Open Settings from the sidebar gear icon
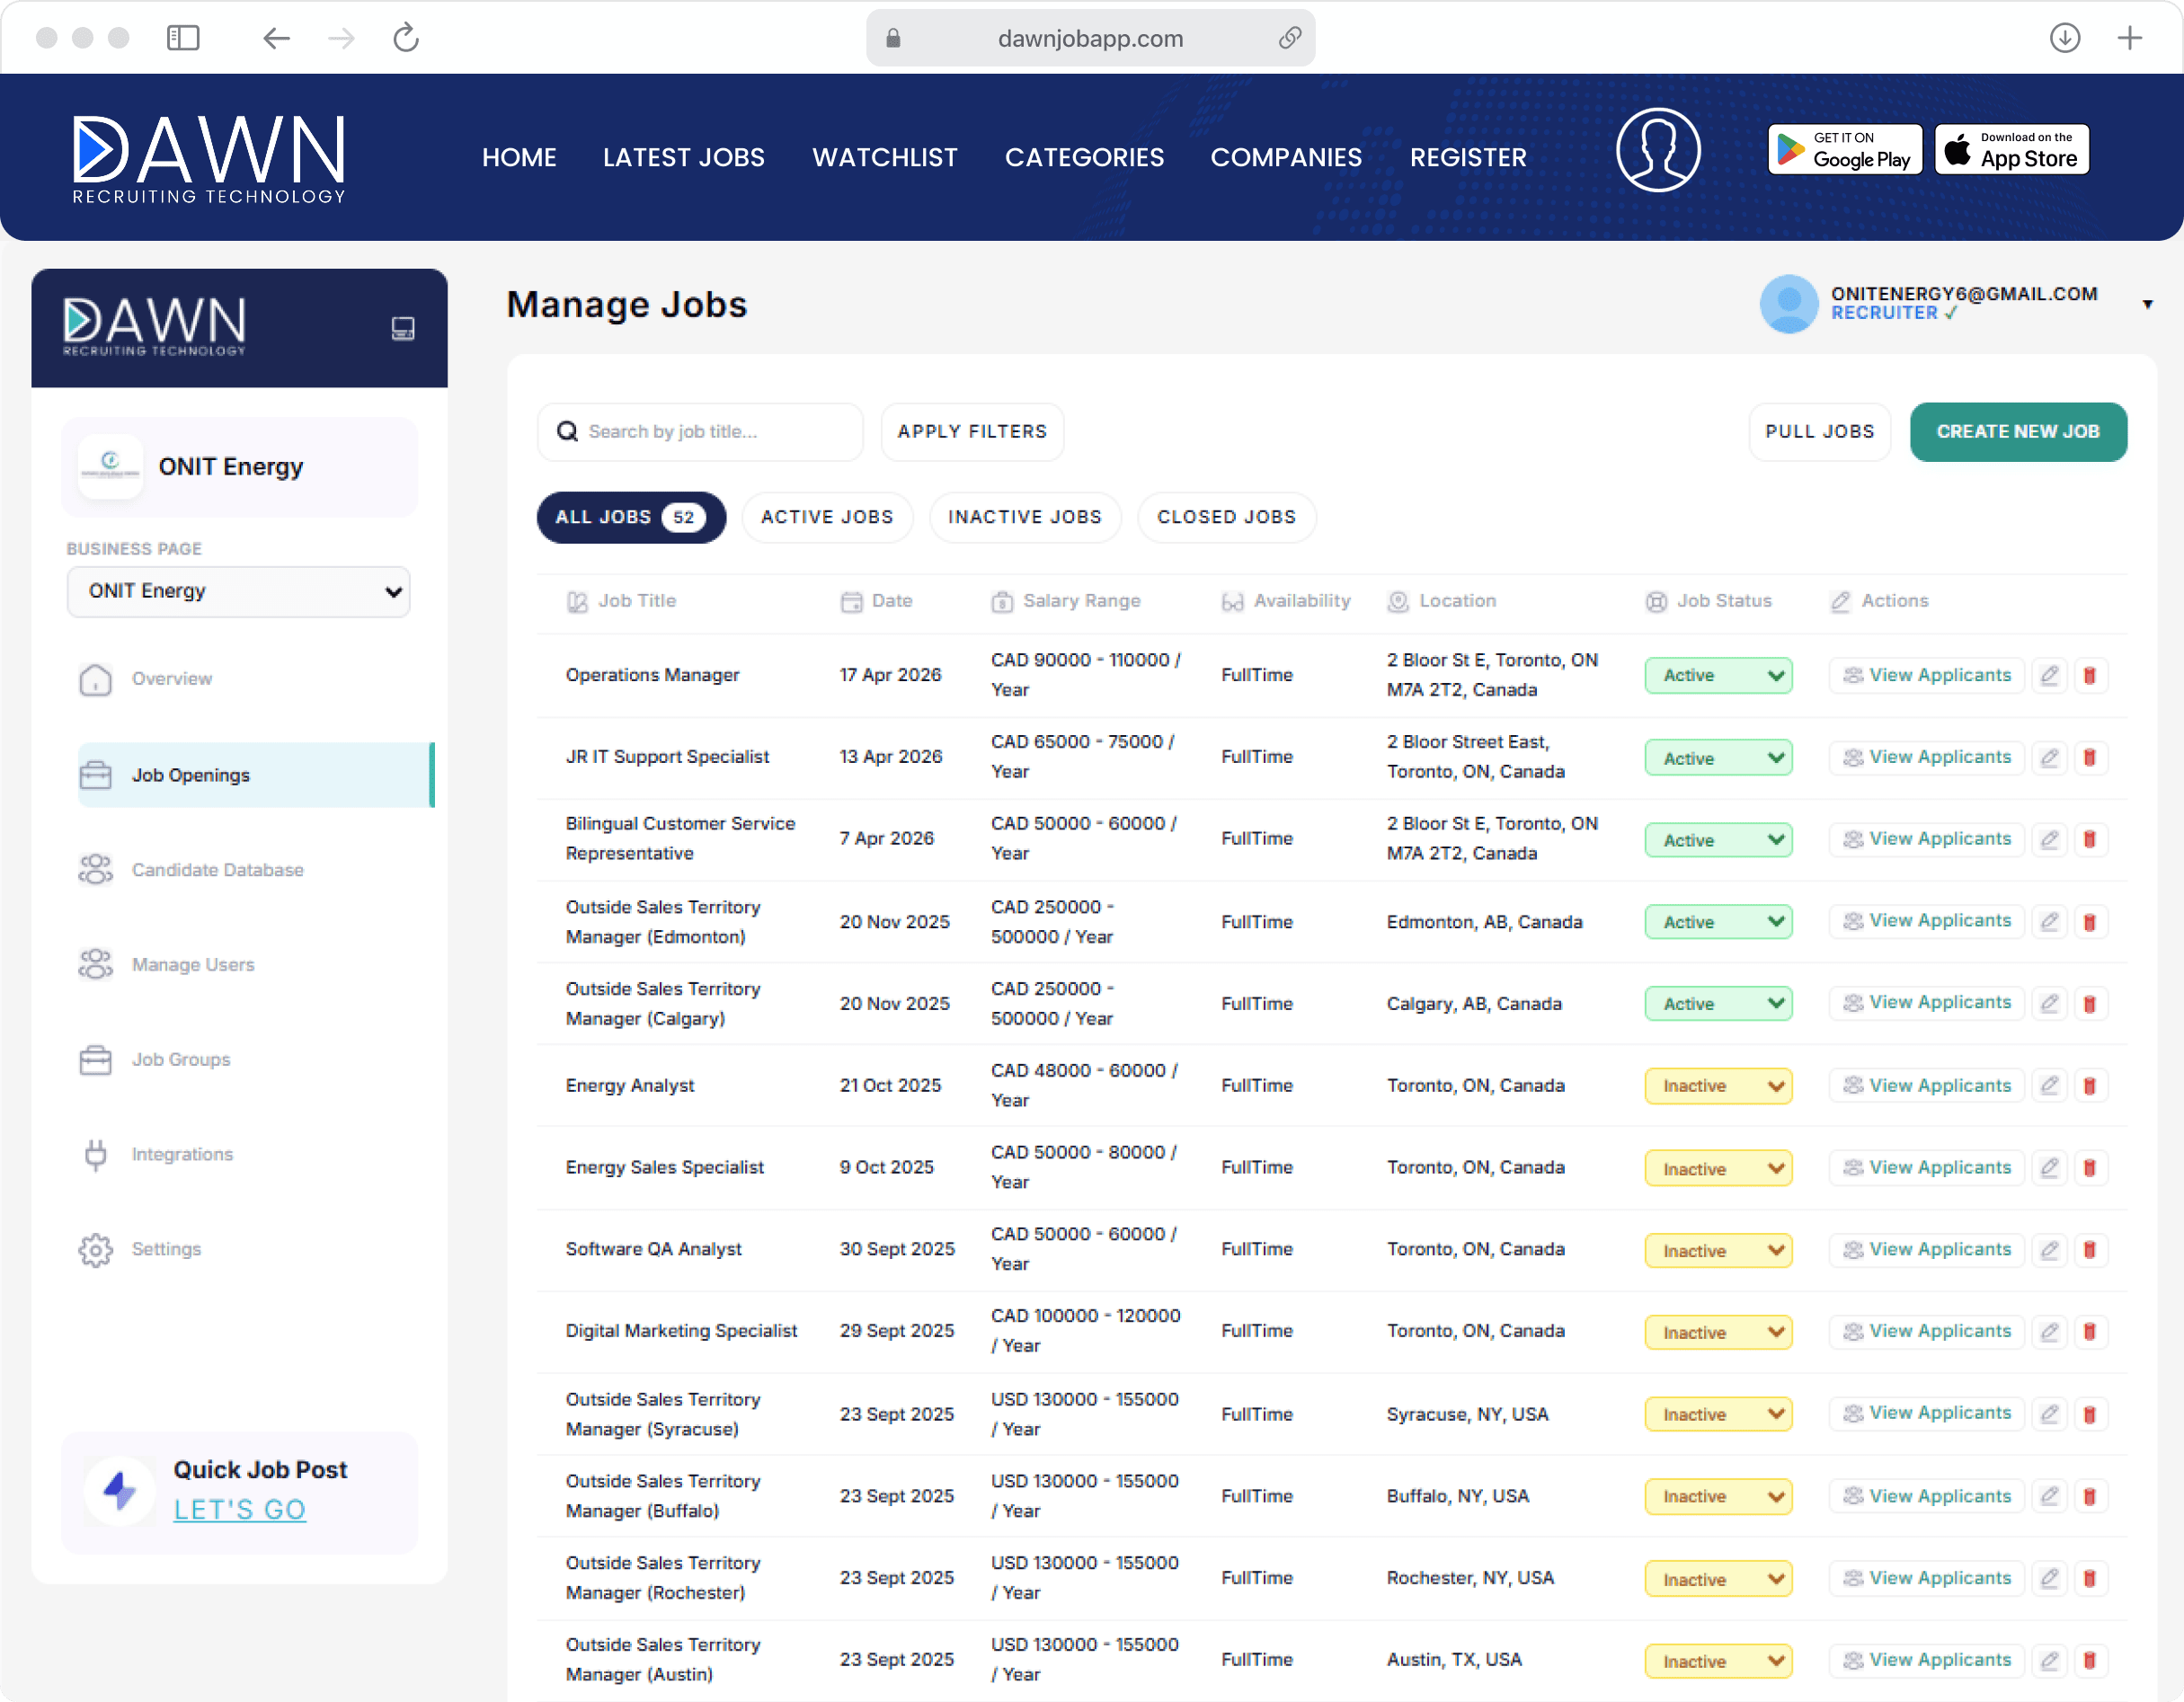Viewport: 2184px width, 1702px height. [x=96, y=1249]
